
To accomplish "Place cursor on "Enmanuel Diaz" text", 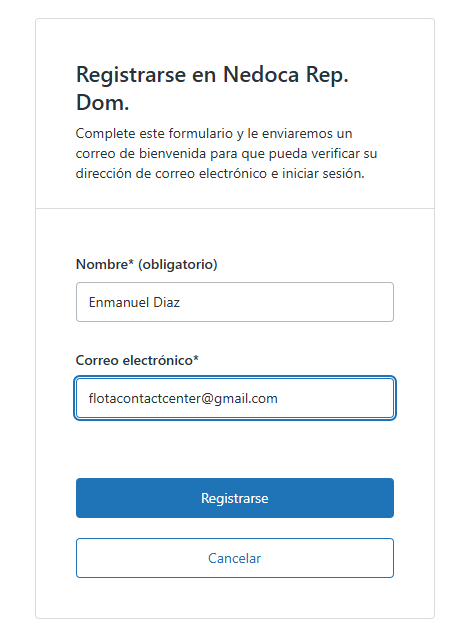I will click(134, 302).
